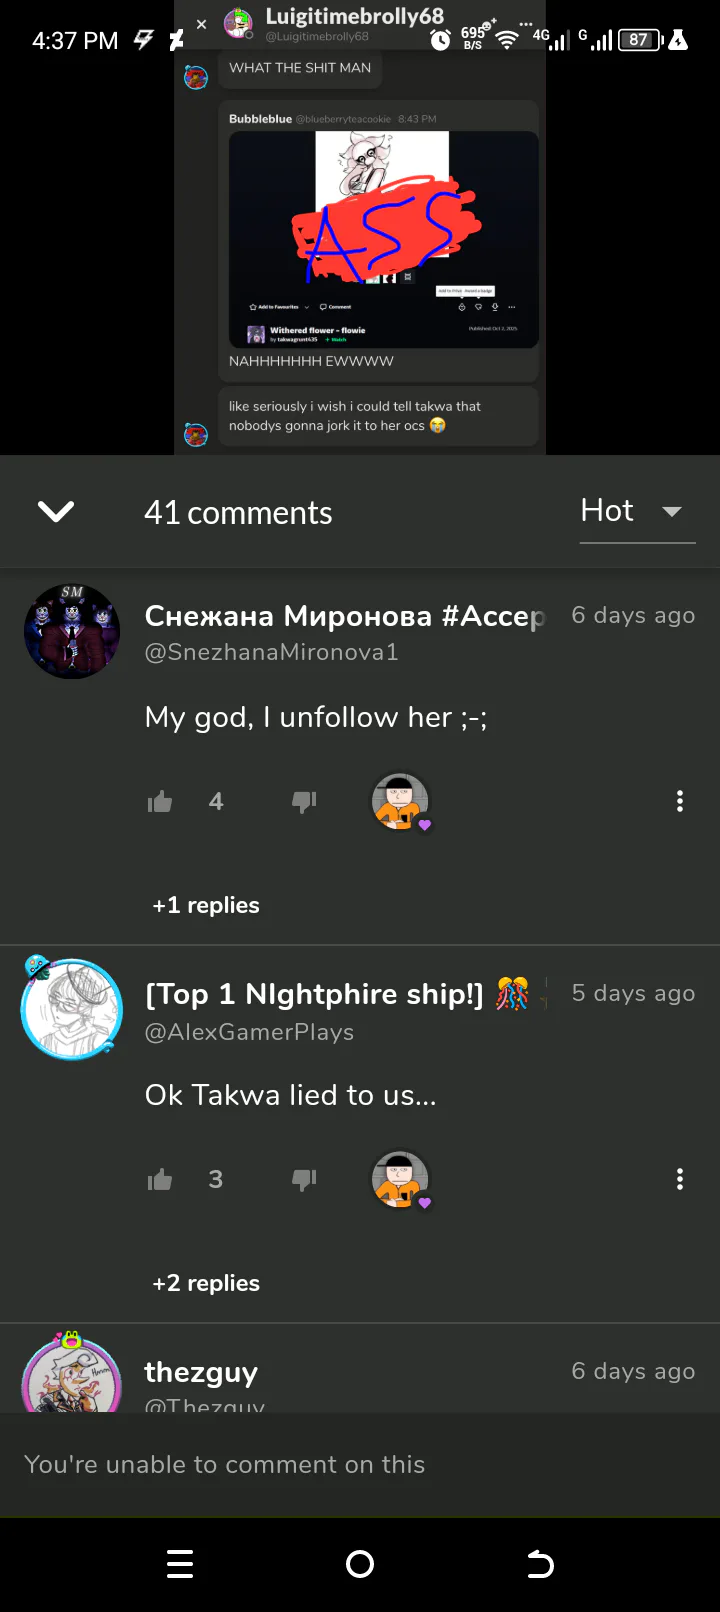
Task: Dislike the "My god, I unfollow her" comment
Action: tap(304, 801)
